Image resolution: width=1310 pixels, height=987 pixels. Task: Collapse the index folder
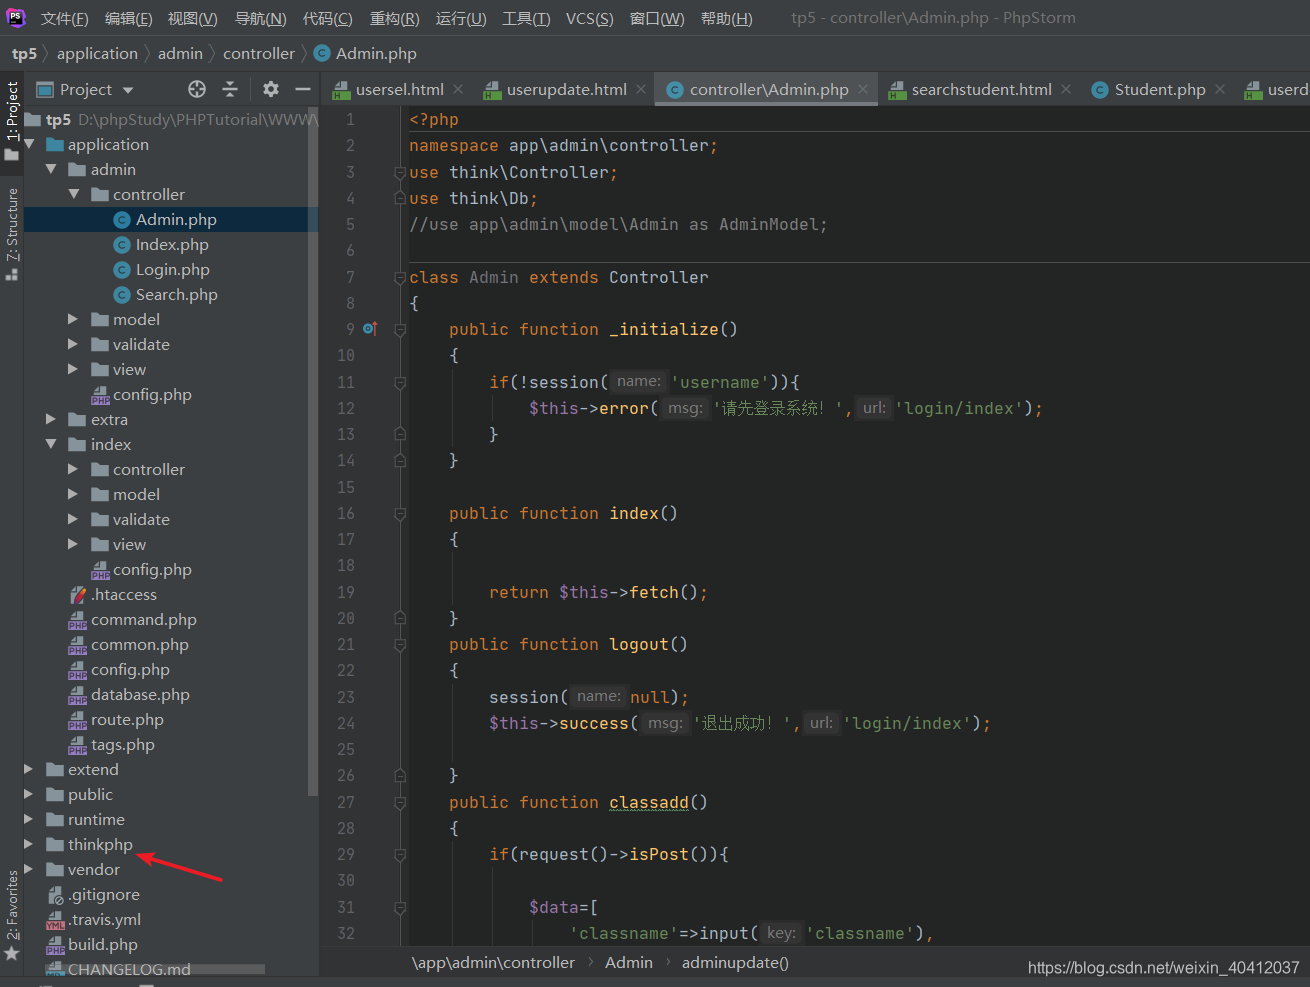point(51,444)
